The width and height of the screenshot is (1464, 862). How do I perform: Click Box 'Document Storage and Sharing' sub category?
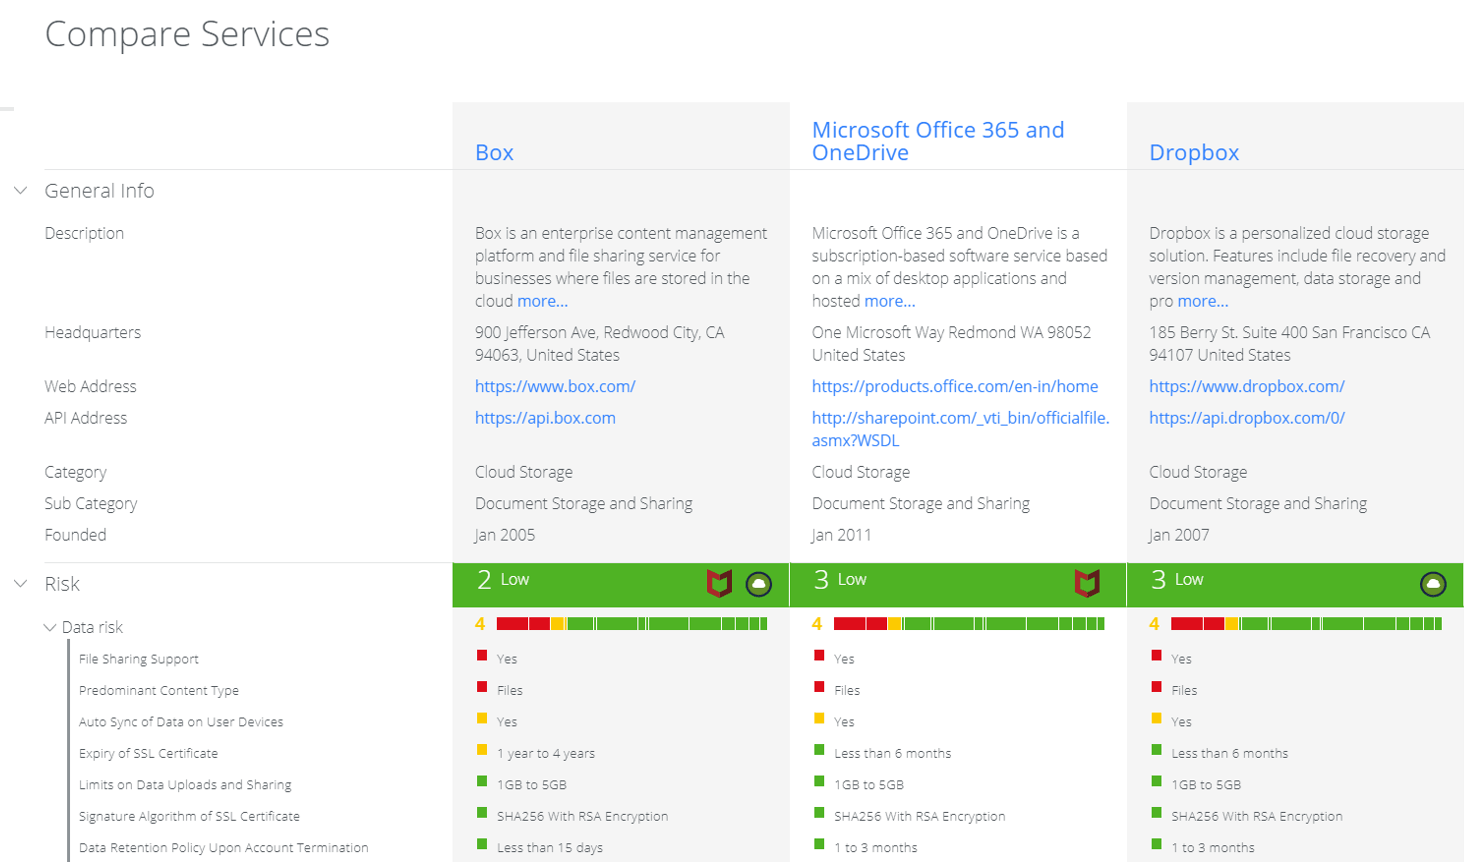584,503
